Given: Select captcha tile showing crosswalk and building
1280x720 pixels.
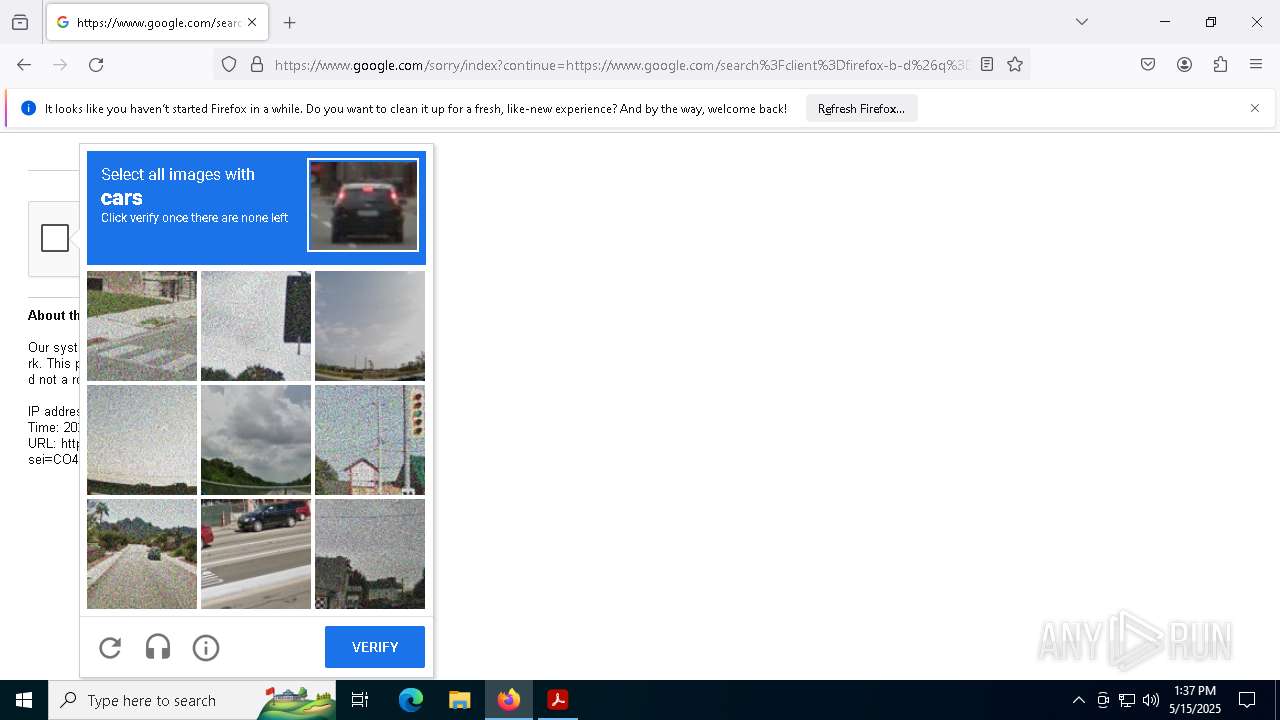Looking at the screenshot, I should pos(142,326).
